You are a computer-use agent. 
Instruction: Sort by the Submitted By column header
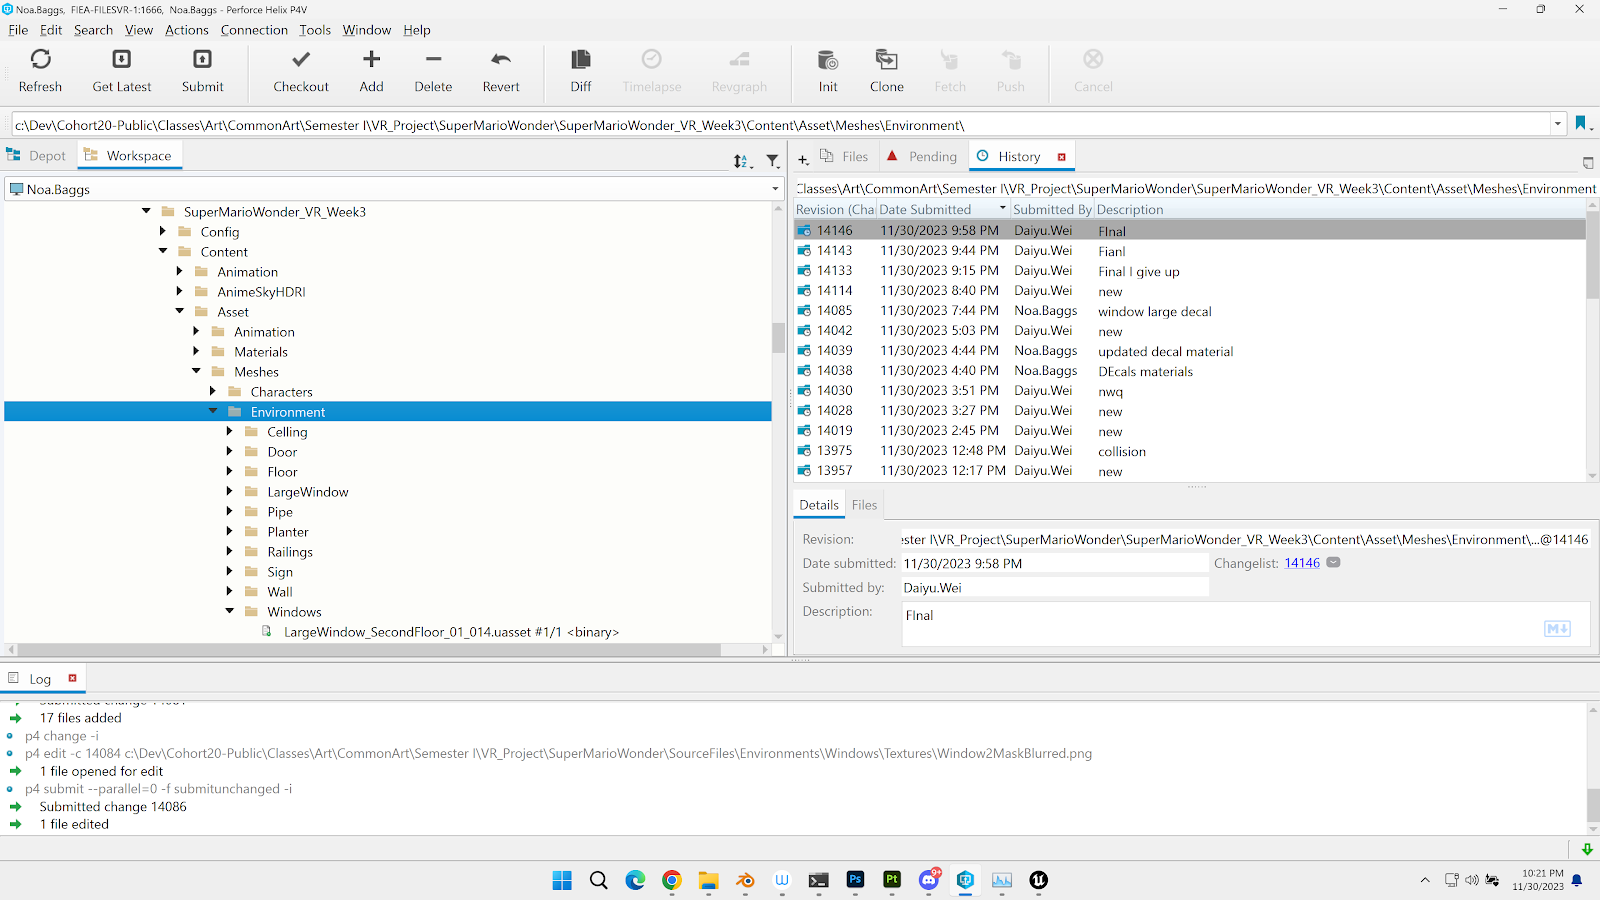[x=1053, y=209]
